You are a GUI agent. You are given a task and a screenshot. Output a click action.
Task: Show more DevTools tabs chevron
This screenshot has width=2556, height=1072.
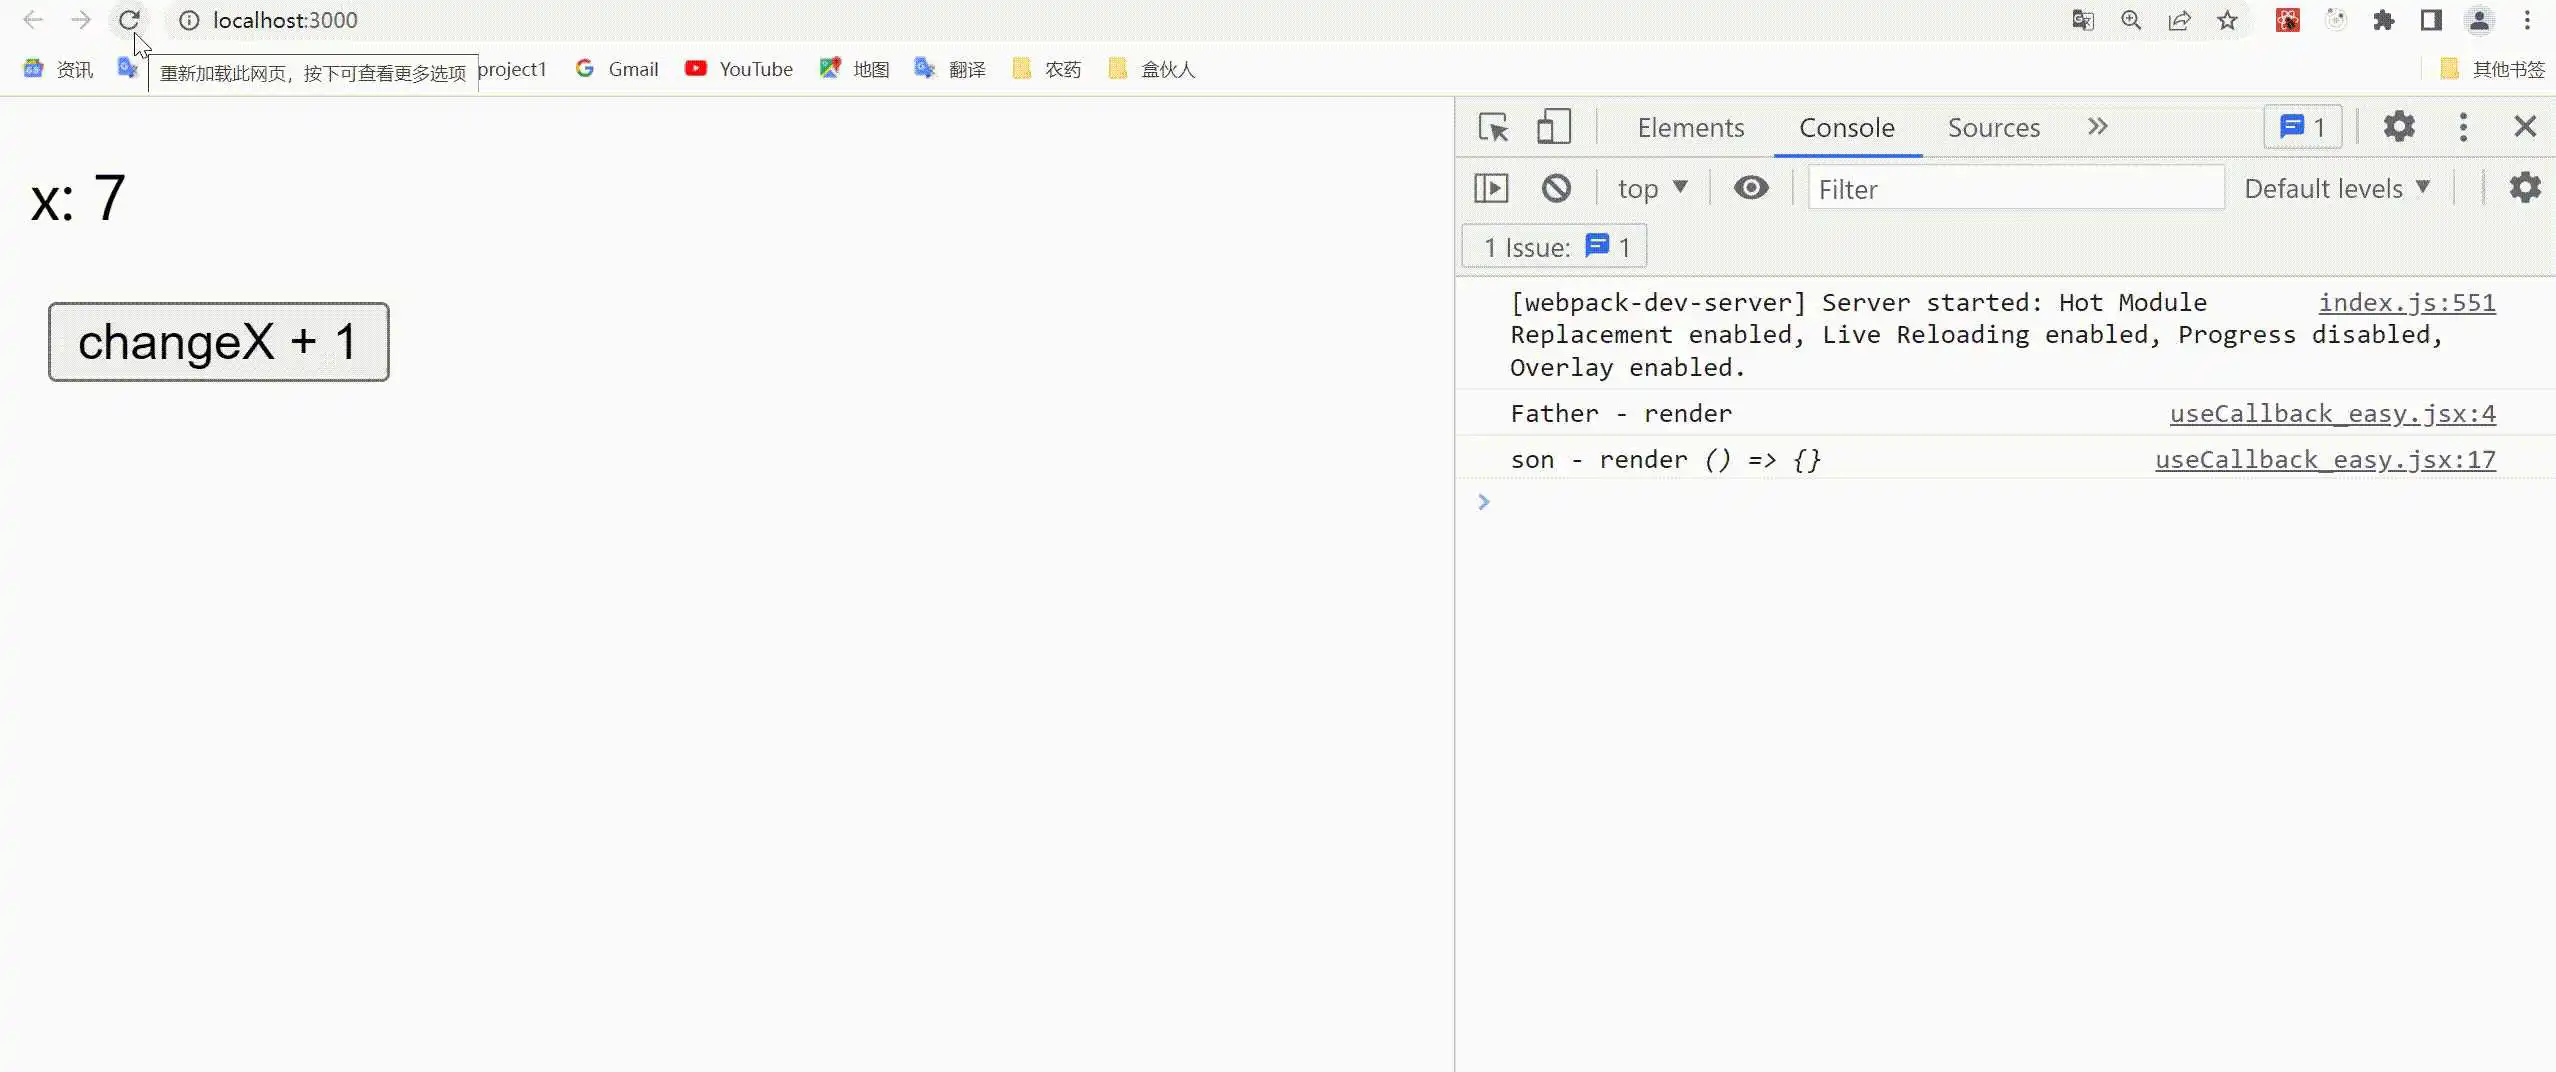[x=2097, y=127]
